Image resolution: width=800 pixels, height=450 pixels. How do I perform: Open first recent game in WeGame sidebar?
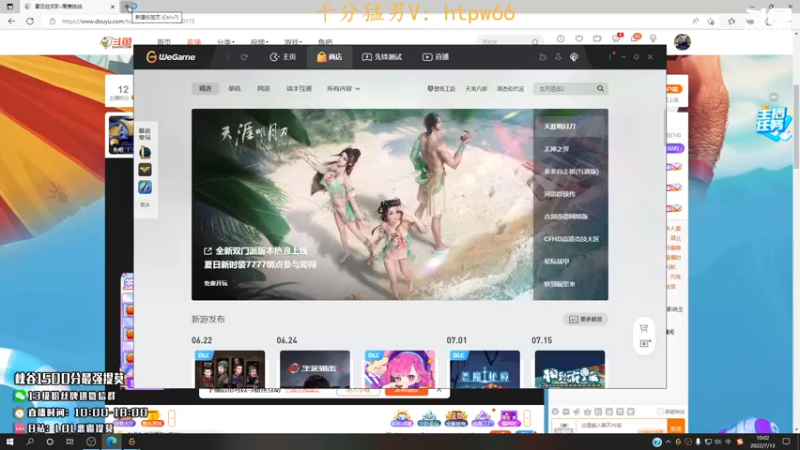(x=145, y=152)
